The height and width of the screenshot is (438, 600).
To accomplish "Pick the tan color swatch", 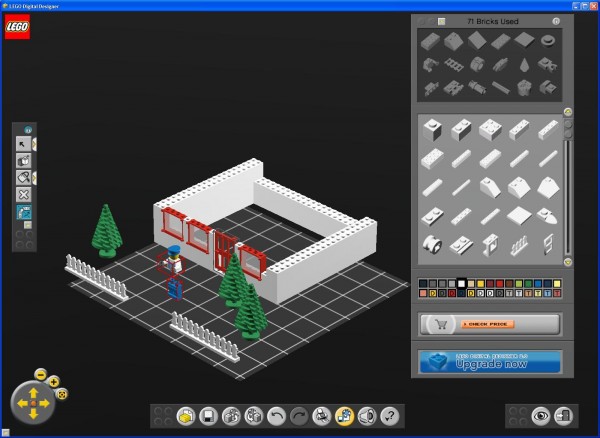I will 471,283.
